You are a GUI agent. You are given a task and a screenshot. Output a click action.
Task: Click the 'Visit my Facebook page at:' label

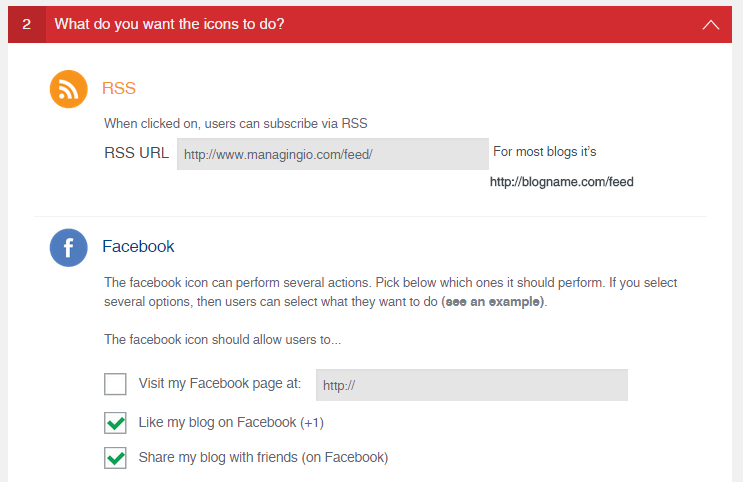coord(220,384)
